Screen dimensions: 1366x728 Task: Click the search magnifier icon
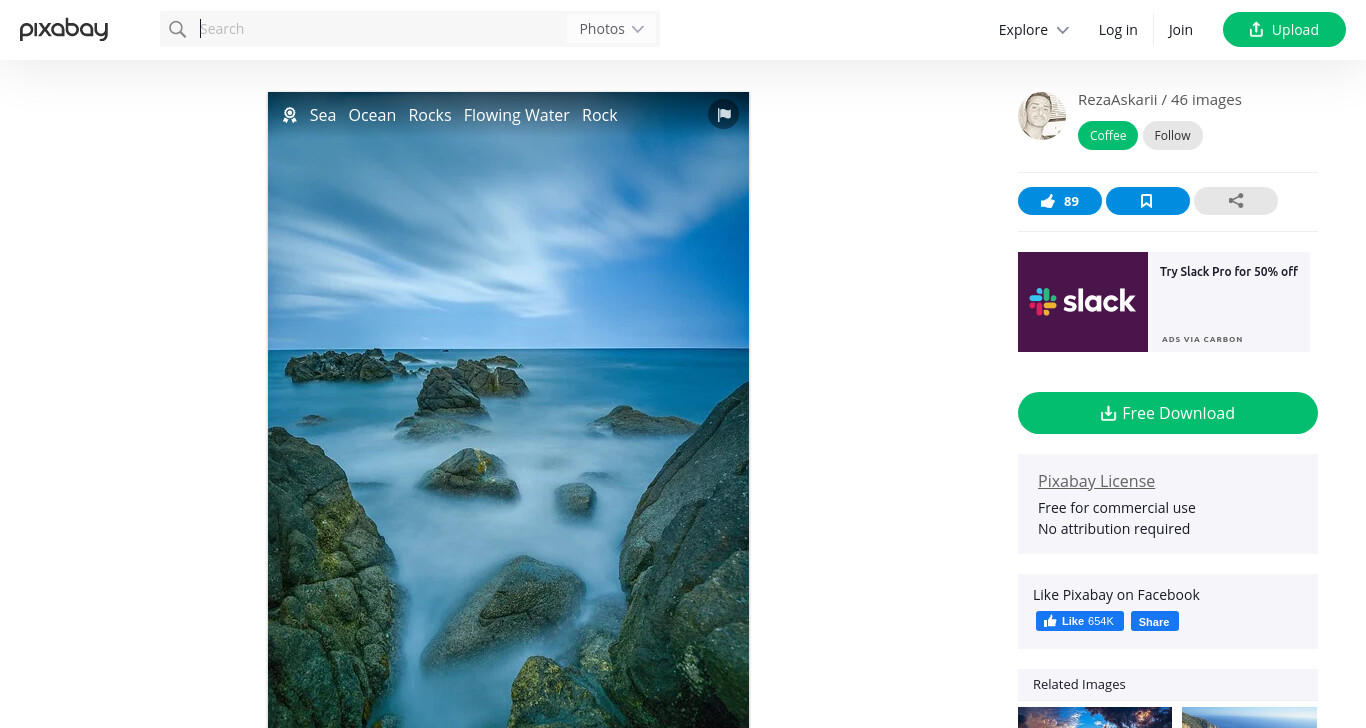point(178,29)
